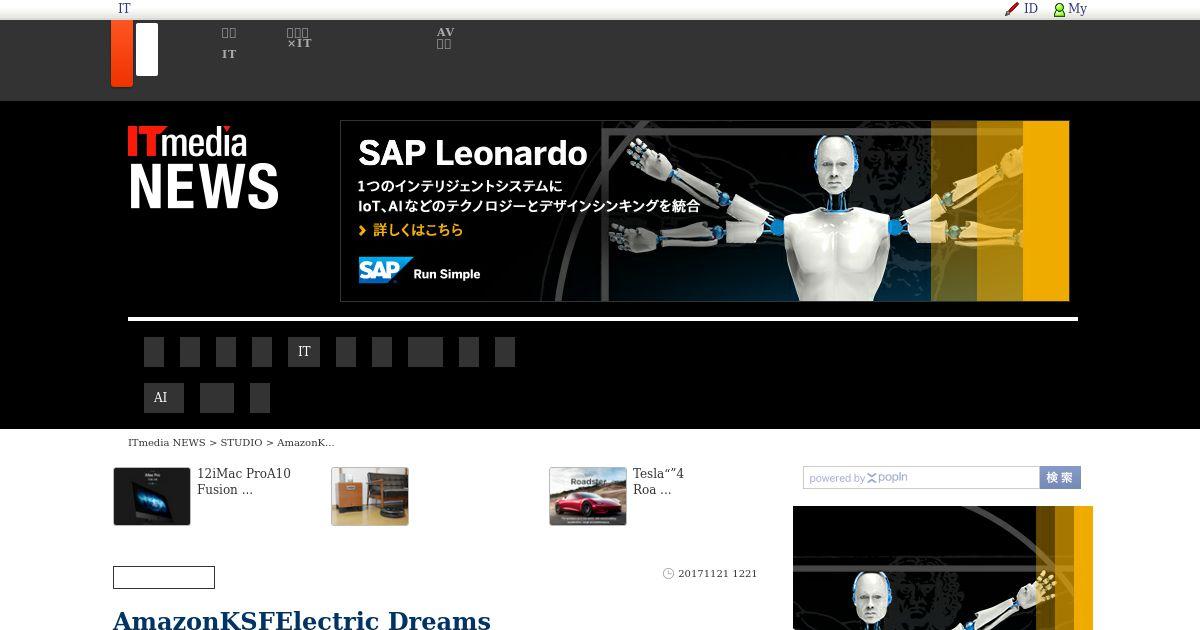
Task: Open the Tesla Roa... article link
Action: pos(658,482)
